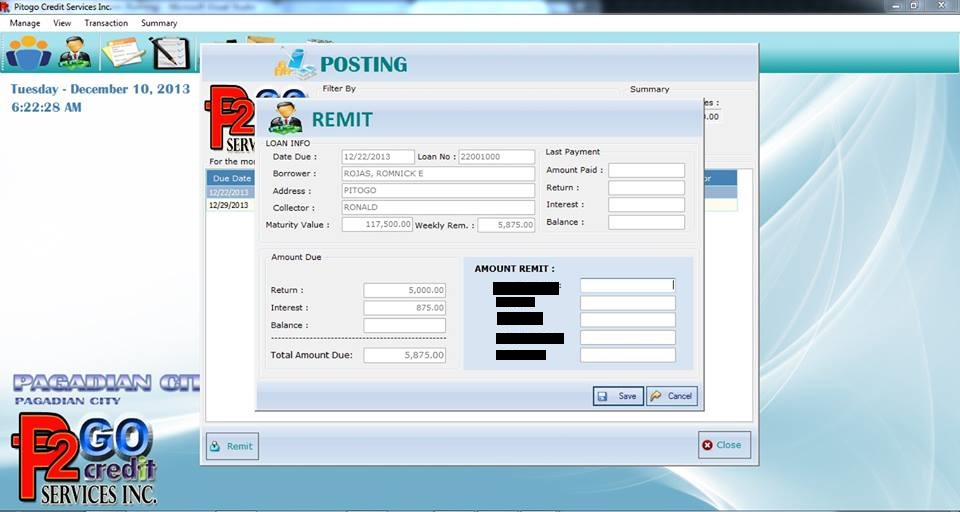
Task: Click the Address field showing PITOGO
Action: 438,190
